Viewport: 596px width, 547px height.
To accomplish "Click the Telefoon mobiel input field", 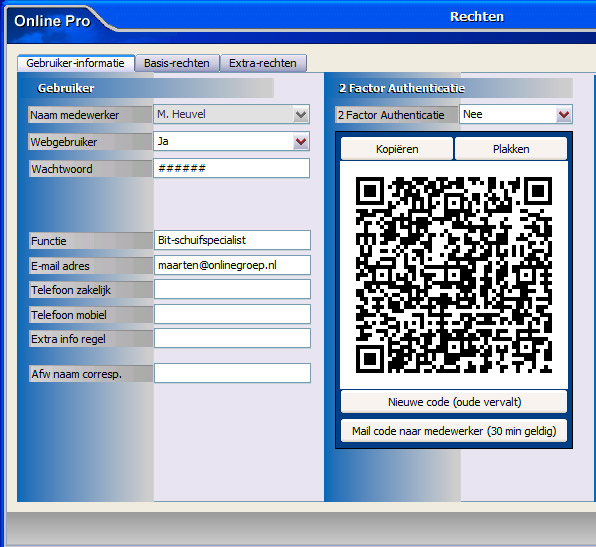I will (x=232, y=314).
